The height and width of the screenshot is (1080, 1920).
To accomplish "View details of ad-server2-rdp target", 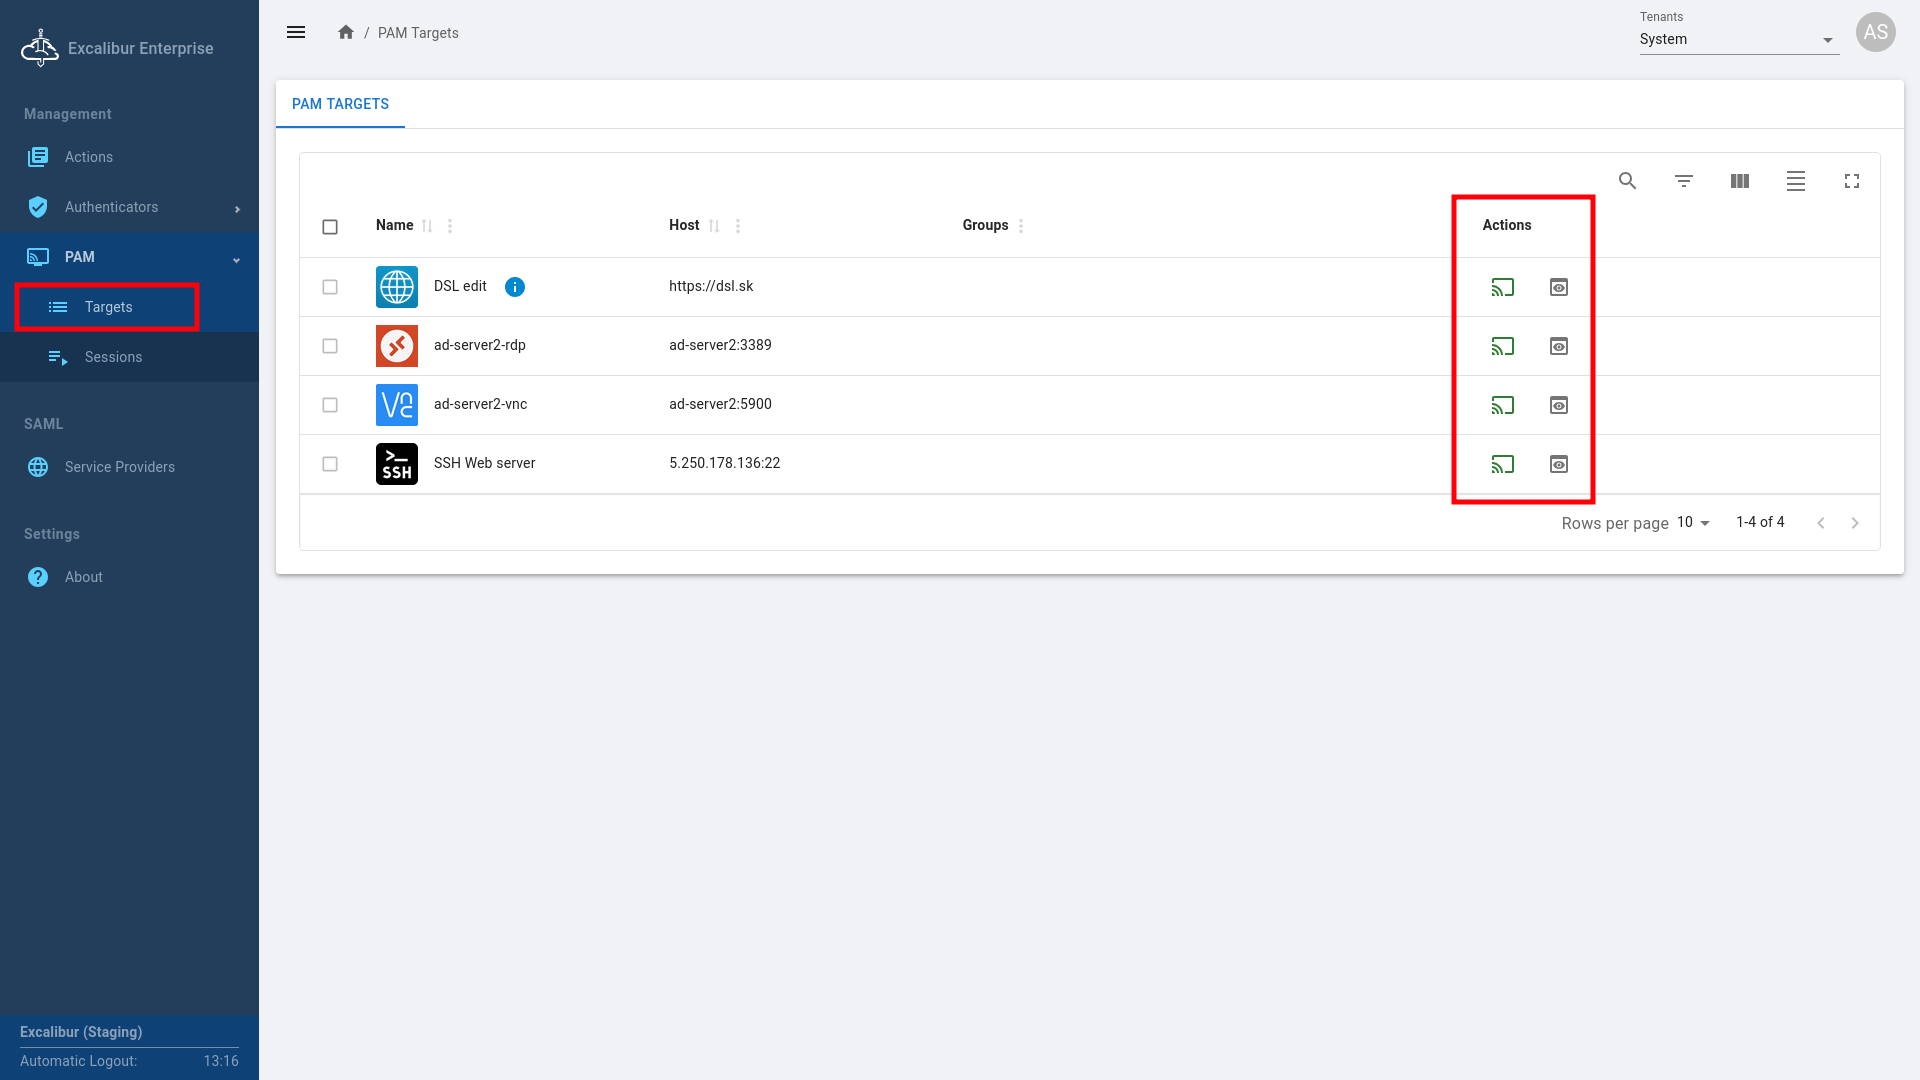I will click(1558, 346).
